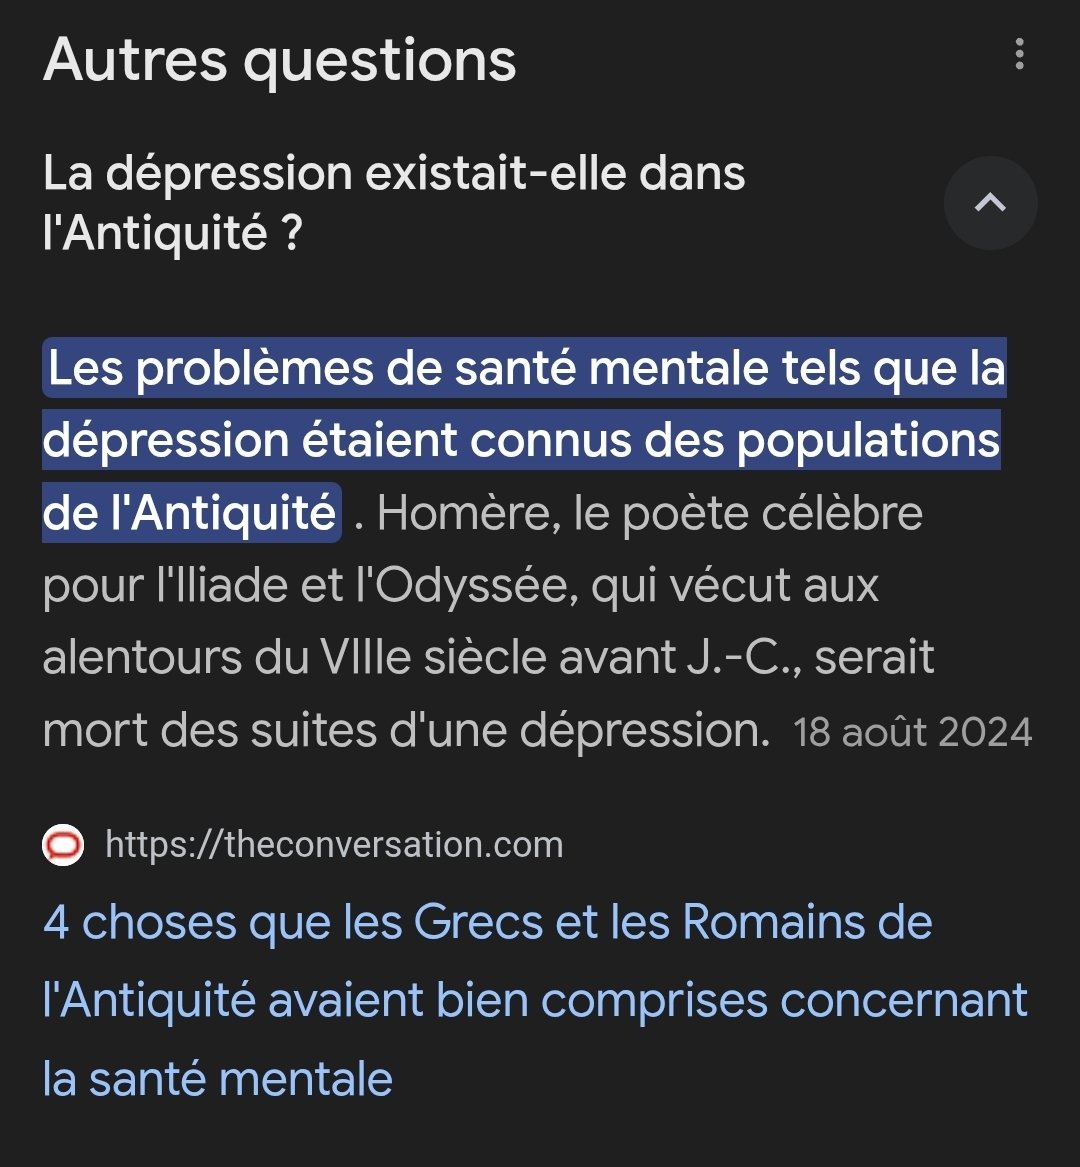The width and height of the screenshot is (1080, 1167).
Task: Tap the highlighted "de l'Antiquité" phrase
Action: tap(190, 514)
